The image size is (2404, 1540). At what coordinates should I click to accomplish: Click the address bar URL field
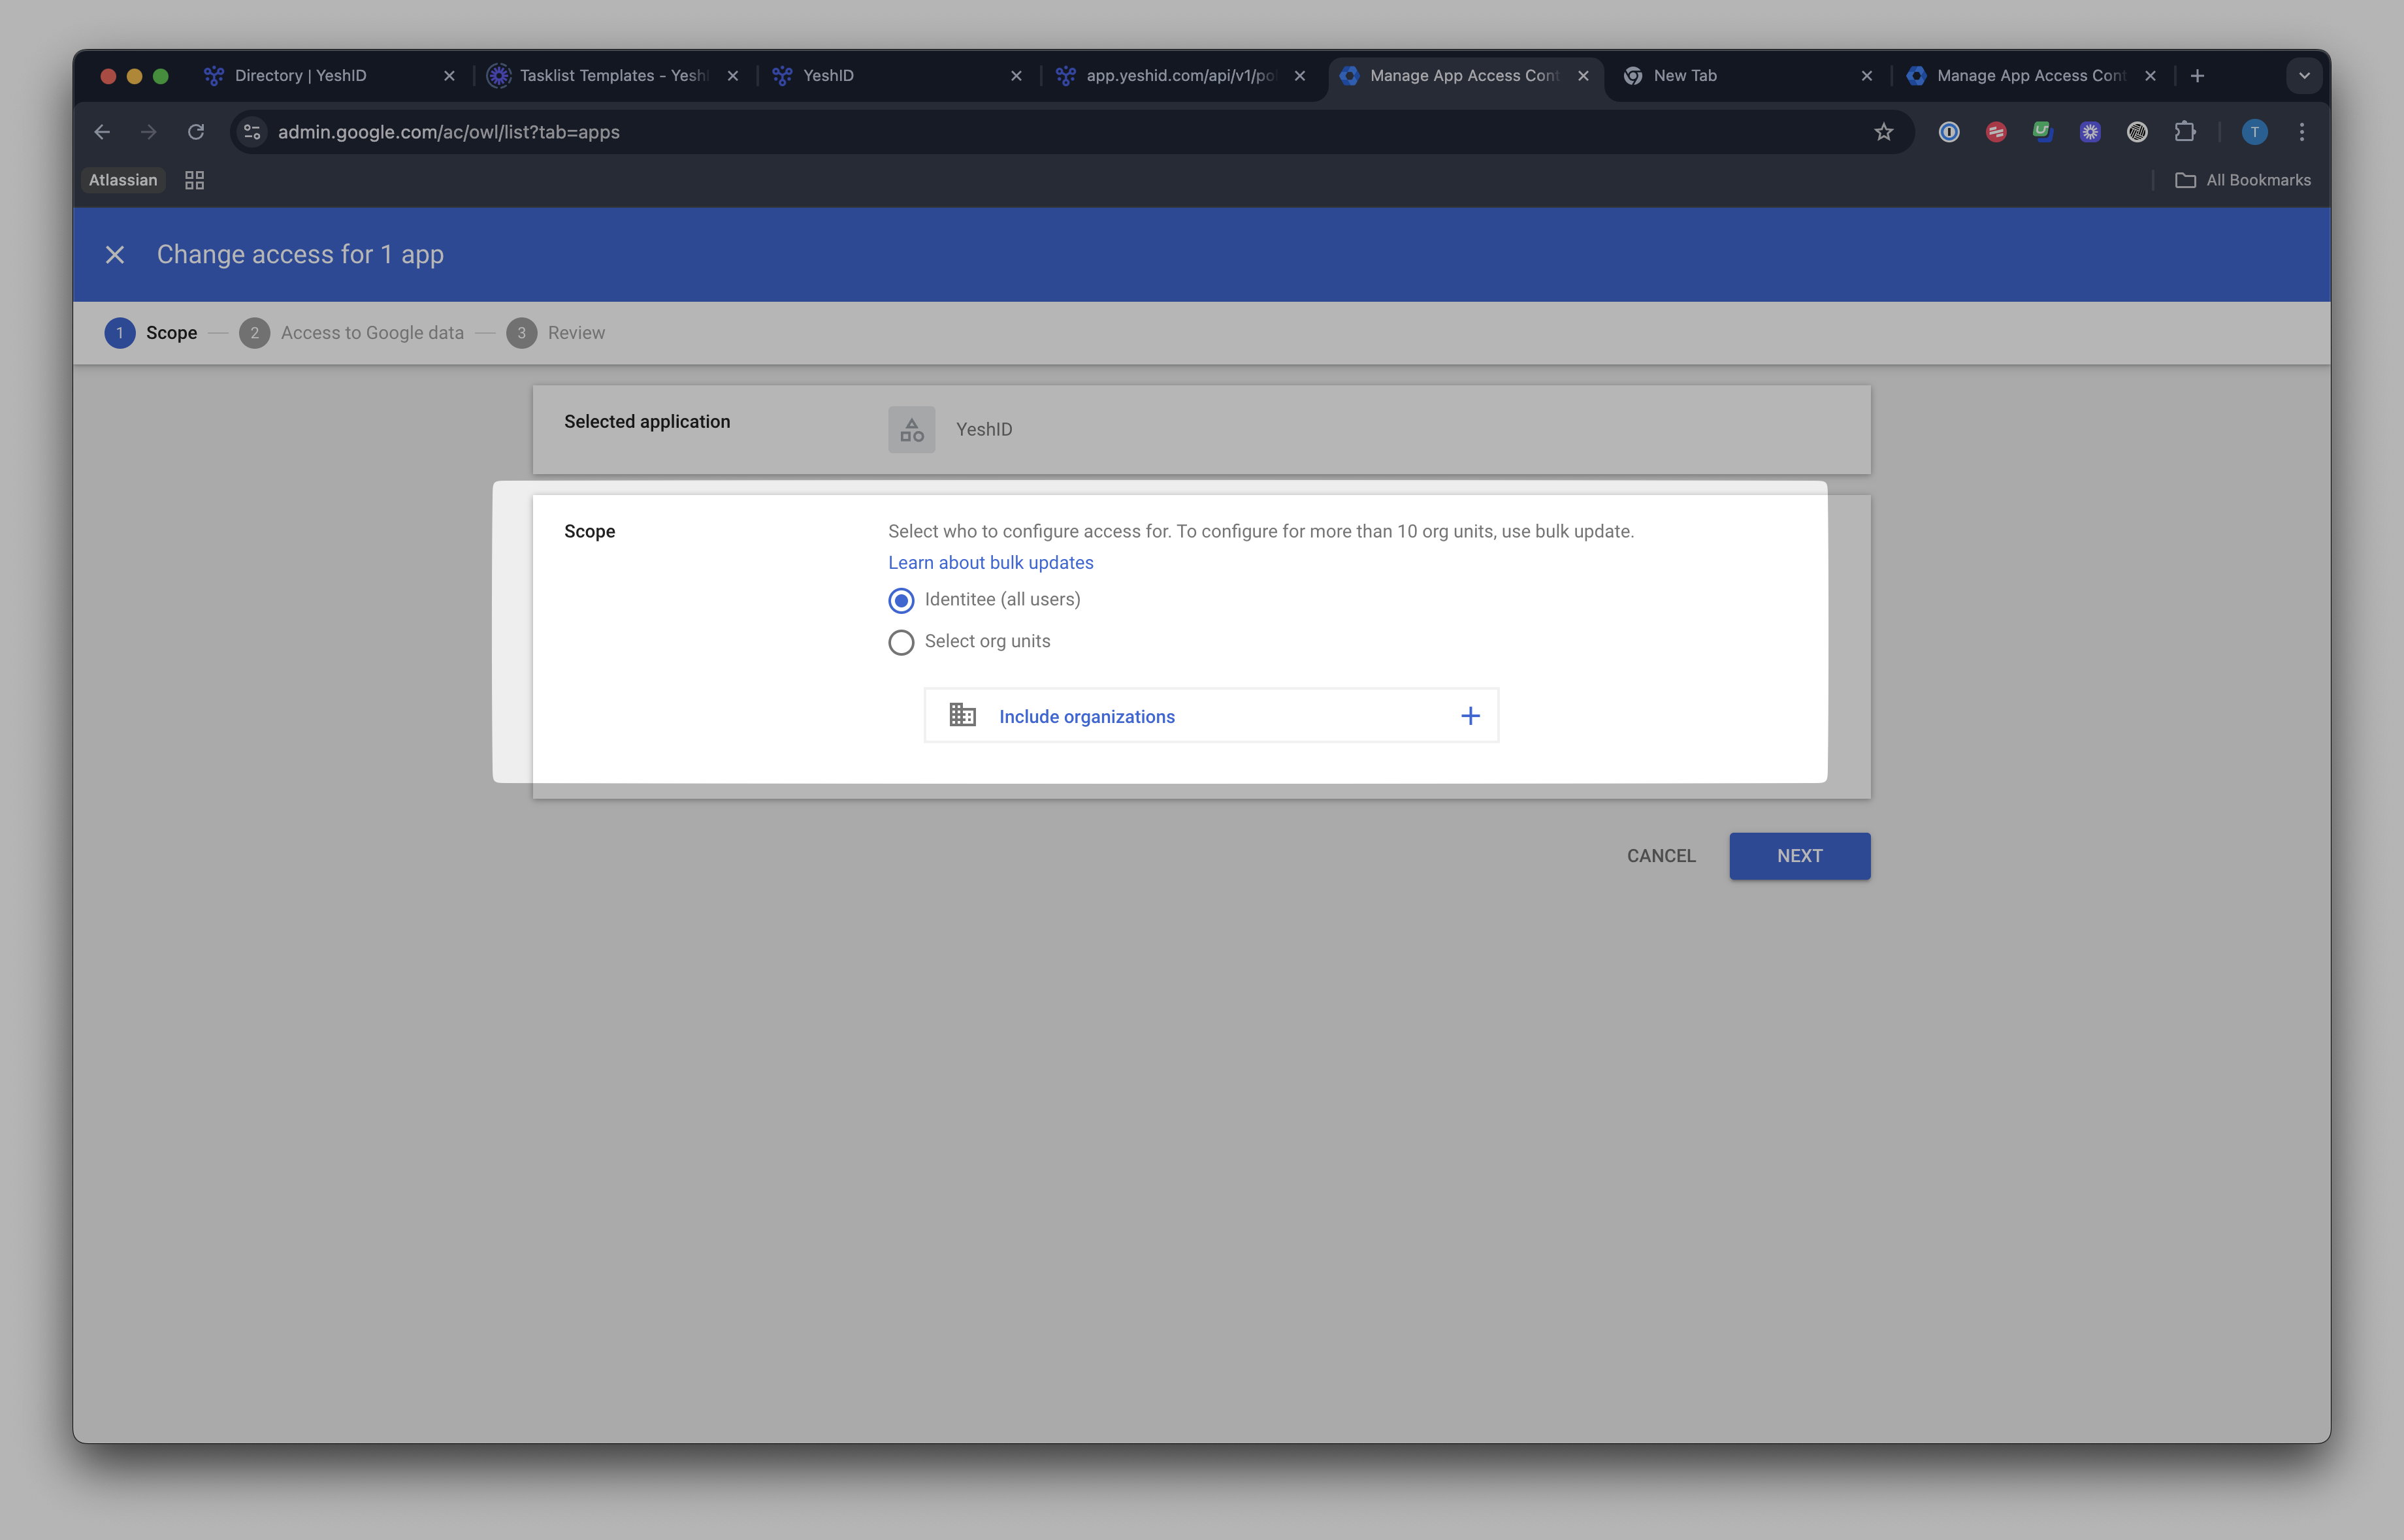[1060, 132]
